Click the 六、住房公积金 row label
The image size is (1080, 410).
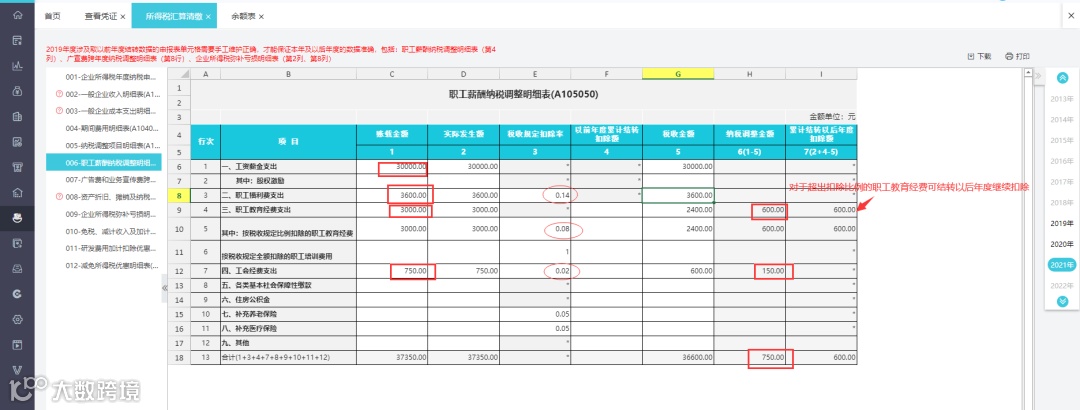tap(289, 299)
